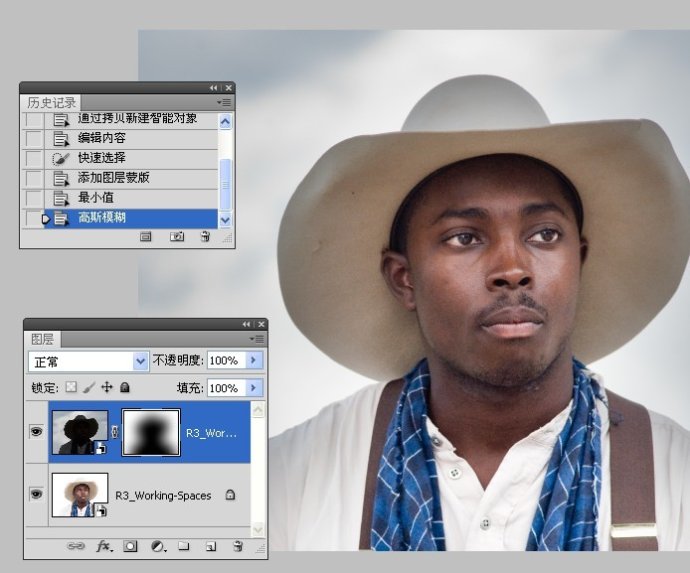The height and width of the screenshot is (573, 690).
Task: Open the opacity 不透明度 slider arrow
Action: click(x=253, y=360)
